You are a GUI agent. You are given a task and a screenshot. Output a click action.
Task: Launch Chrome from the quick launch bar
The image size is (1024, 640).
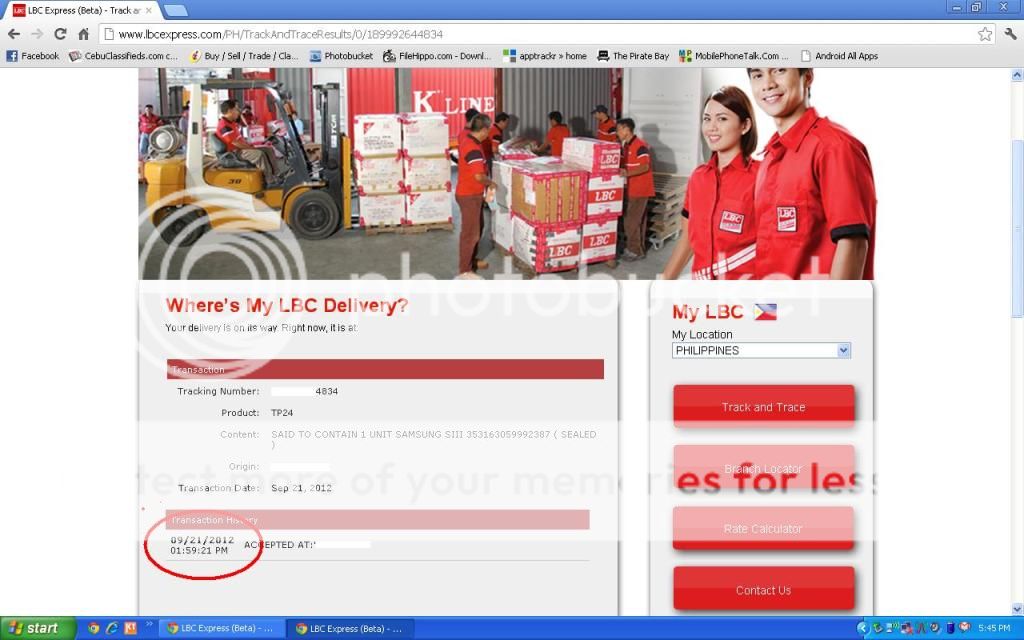point(93,628)
